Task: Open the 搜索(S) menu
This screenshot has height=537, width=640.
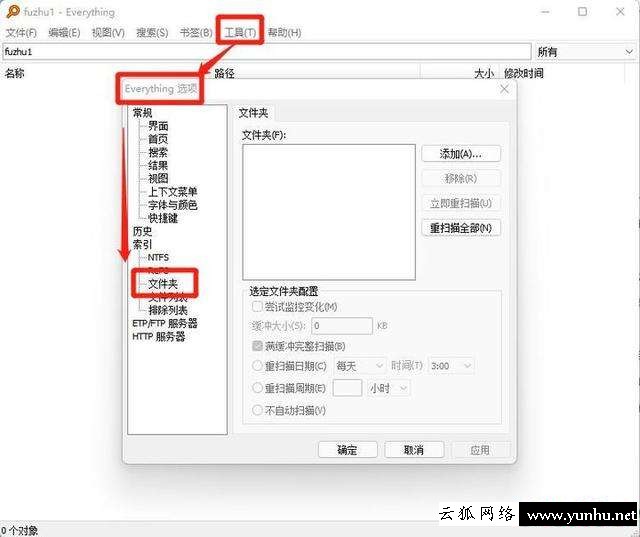Action: pyautogui.click(x=152, y=33)
